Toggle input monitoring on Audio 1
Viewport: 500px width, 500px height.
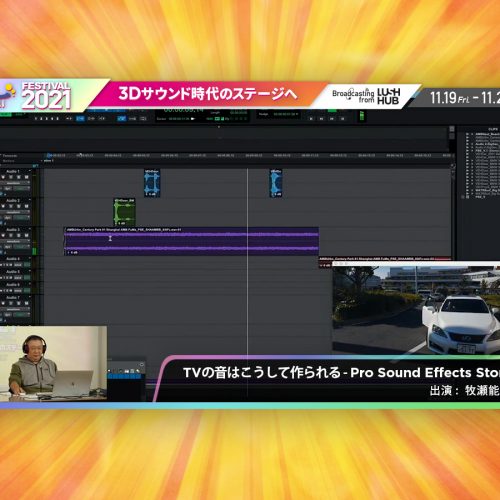(11, 177)
